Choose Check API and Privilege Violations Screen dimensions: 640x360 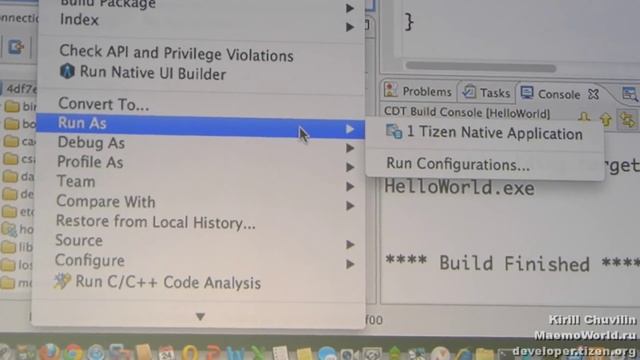[176, 53]
